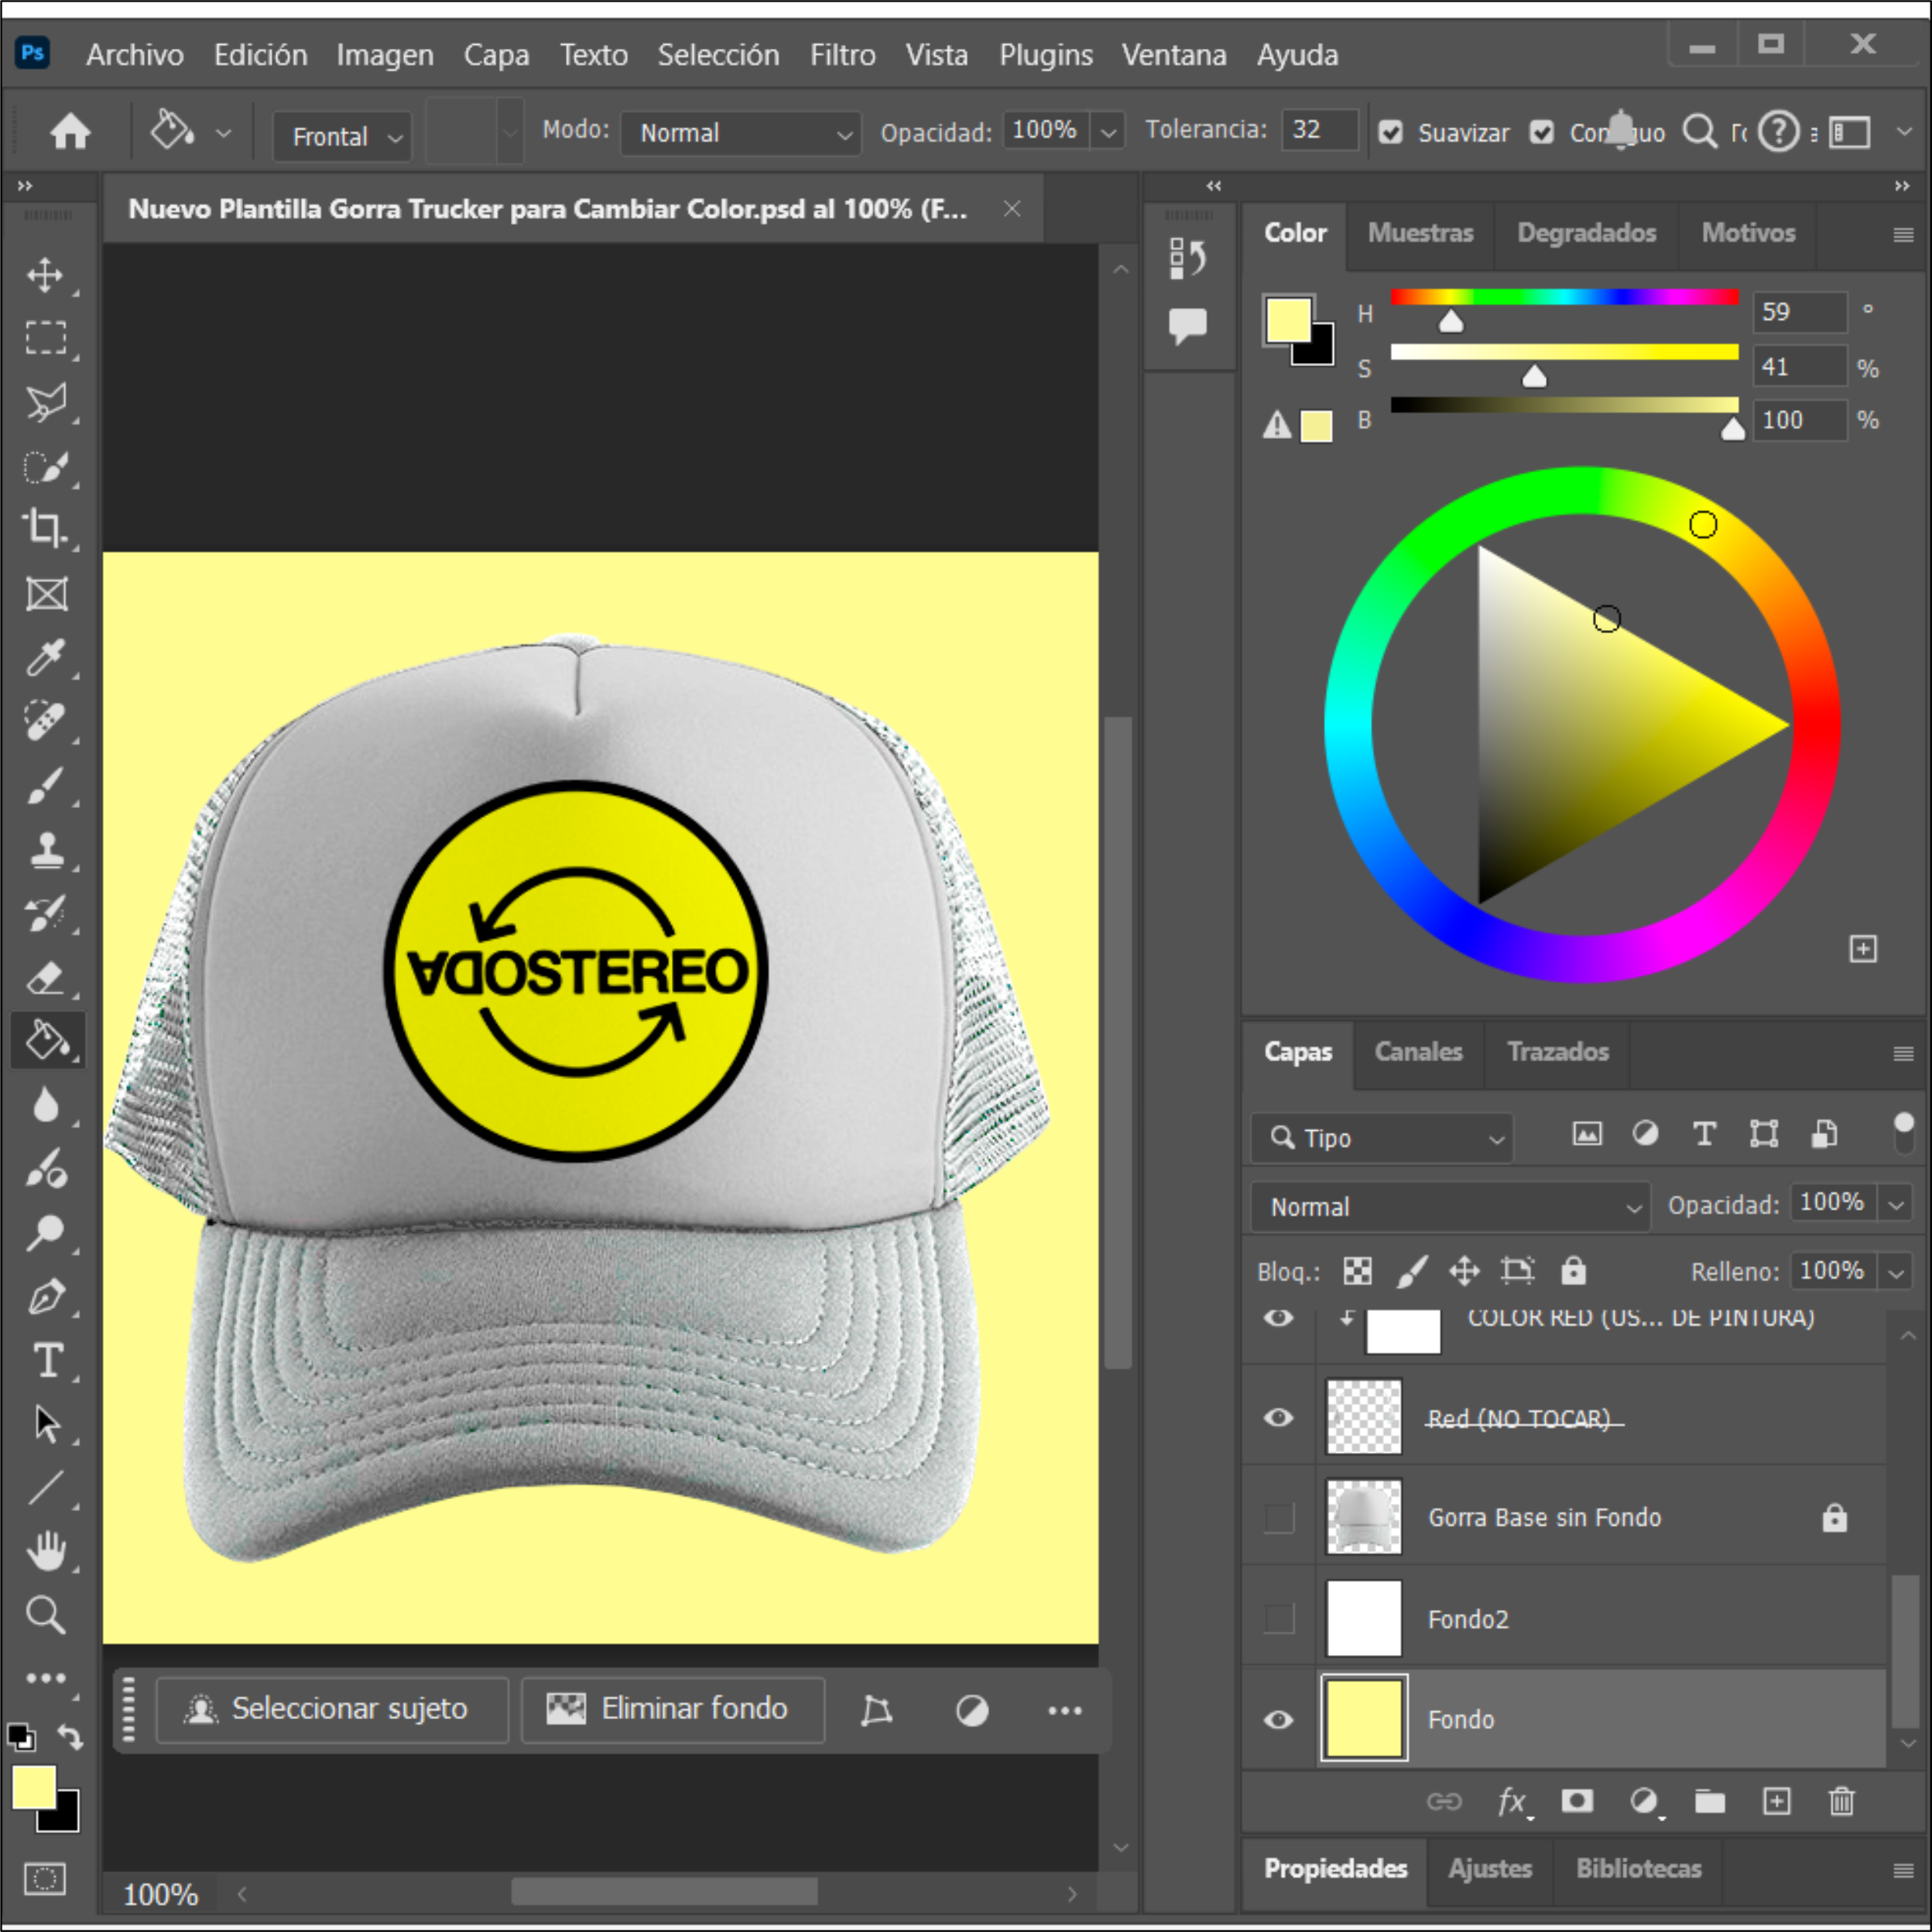1932x1932 pixels.
Task: Select the Move tool
Action: pos(45,275)
